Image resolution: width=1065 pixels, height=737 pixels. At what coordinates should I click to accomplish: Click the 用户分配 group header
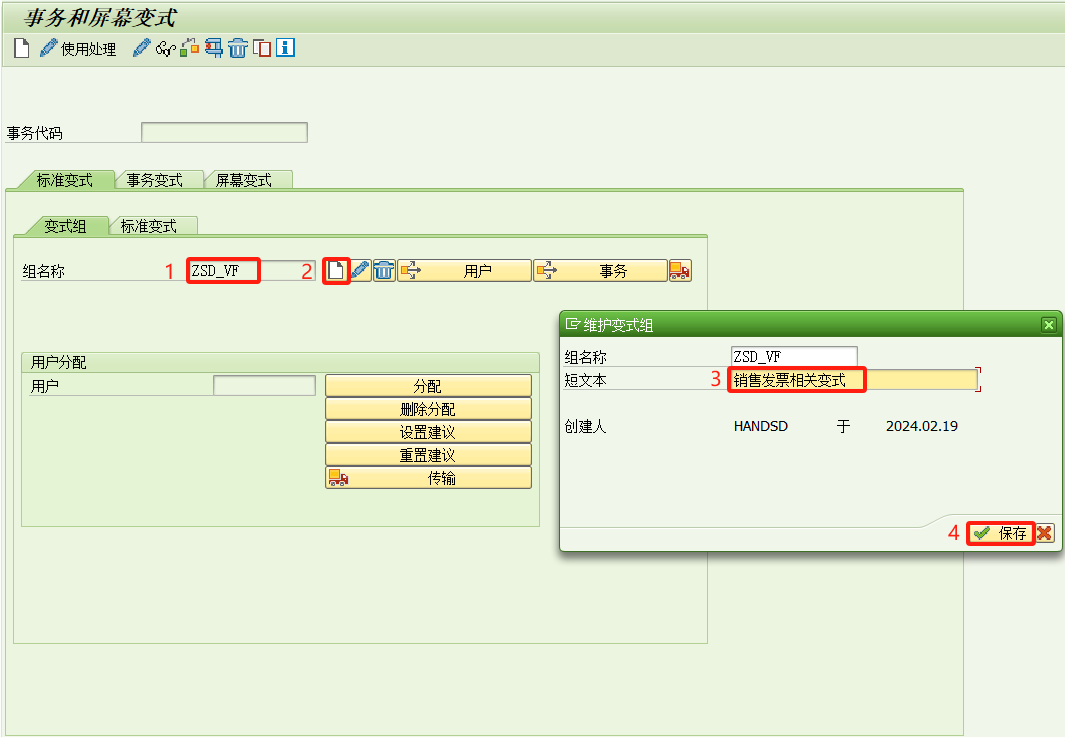[x=58, y=362]
